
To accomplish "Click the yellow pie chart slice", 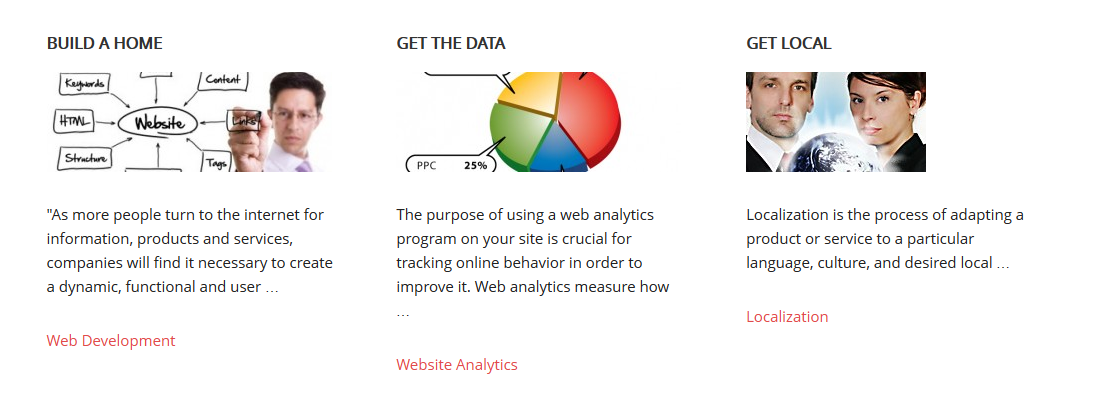I will point(532,91).
